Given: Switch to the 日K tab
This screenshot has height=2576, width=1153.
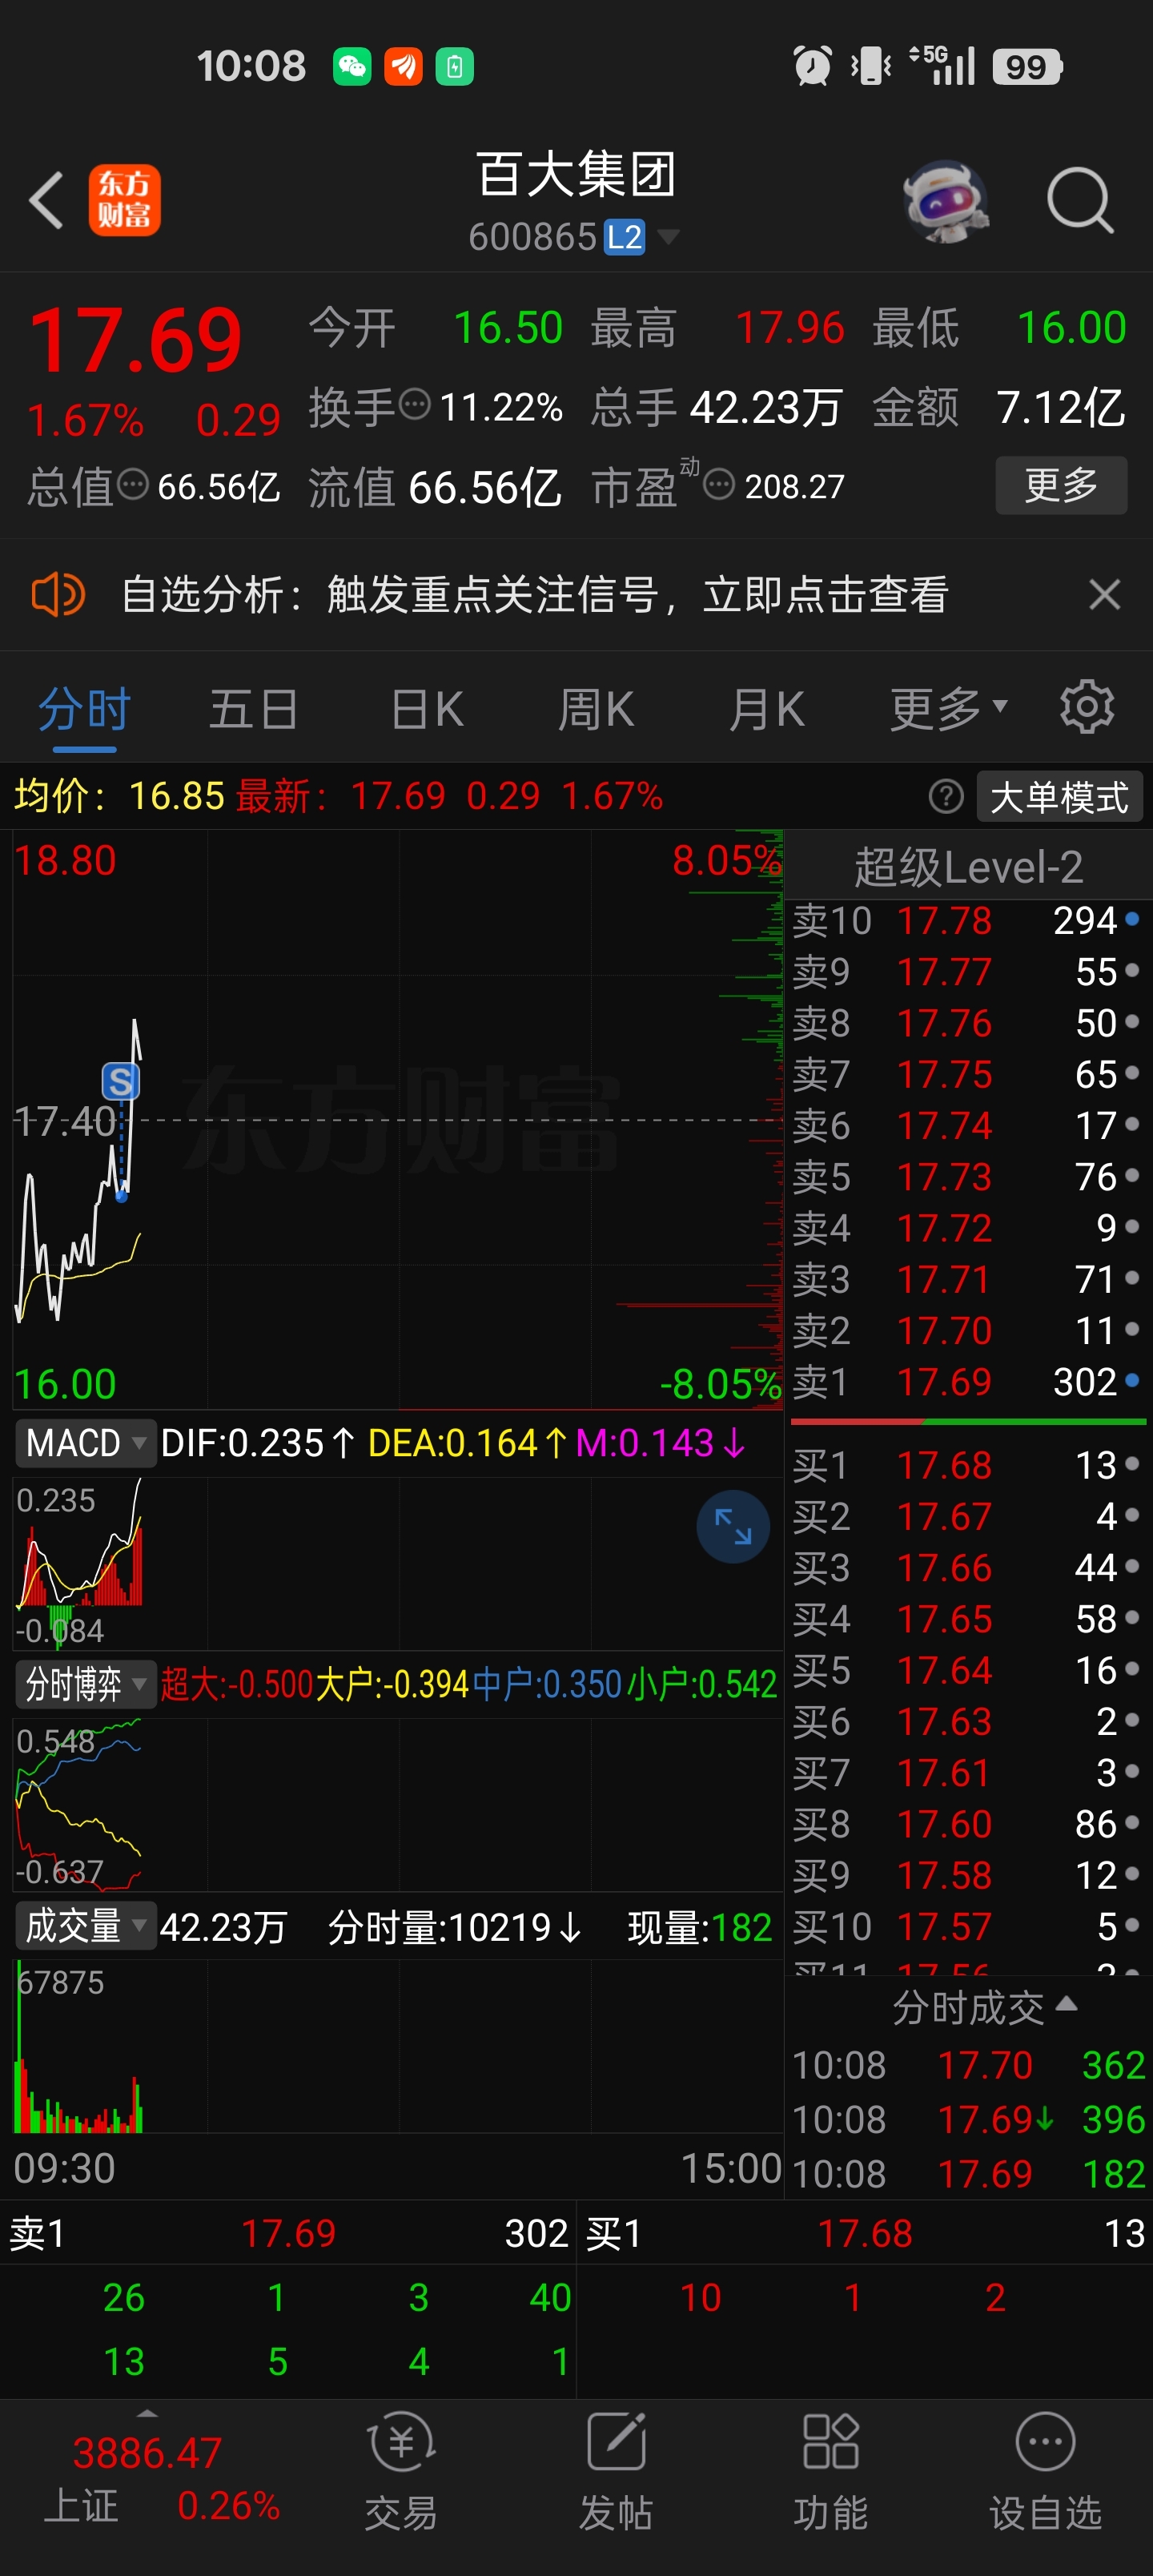Looking at the screenshot, I should coord(427,709).
